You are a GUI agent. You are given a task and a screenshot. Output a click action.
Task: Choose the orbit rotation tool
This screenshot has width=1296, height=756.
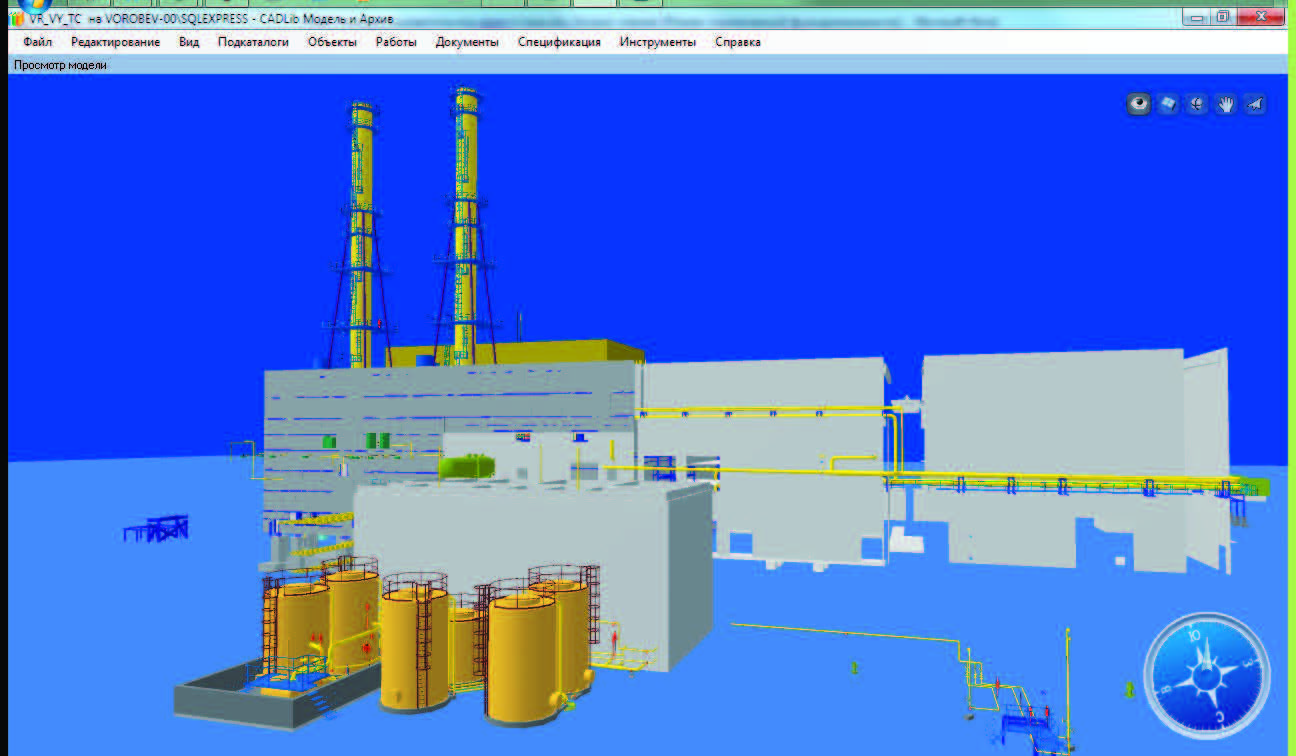(1196, 104)
